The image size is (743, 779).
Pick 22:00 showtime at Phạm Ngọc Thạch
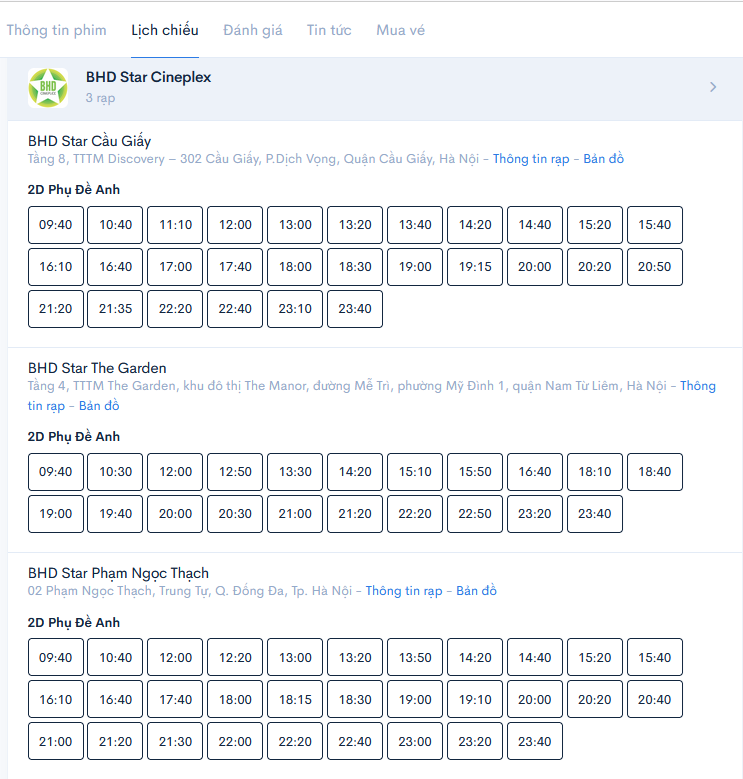click(x=235, y=741)
